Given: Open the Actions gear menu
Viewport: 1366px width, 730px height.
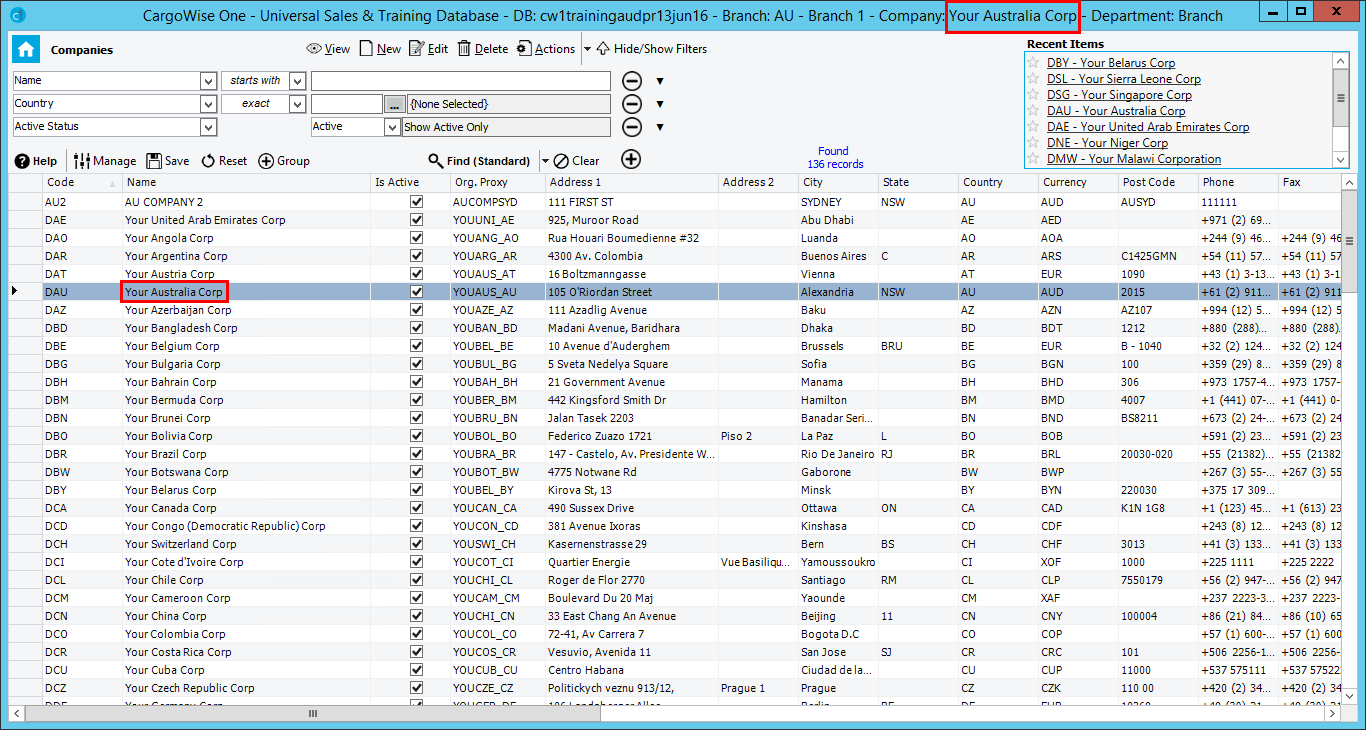Looking at the screenshot, I should point(546,49).
